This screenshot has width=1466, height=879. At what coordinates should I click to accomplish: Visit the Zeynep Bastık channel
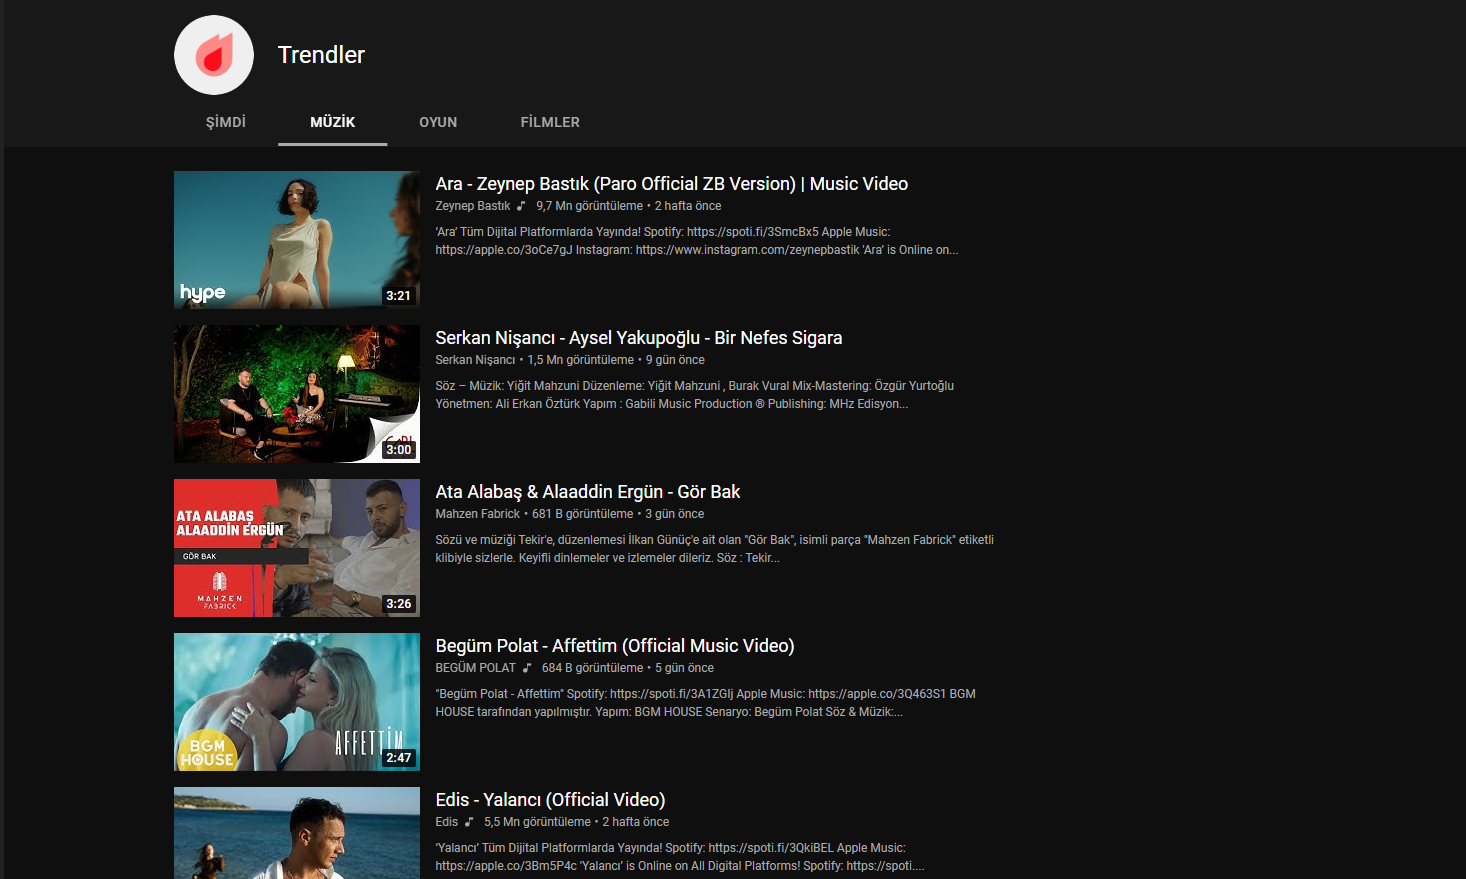click(x=473, y=206)
